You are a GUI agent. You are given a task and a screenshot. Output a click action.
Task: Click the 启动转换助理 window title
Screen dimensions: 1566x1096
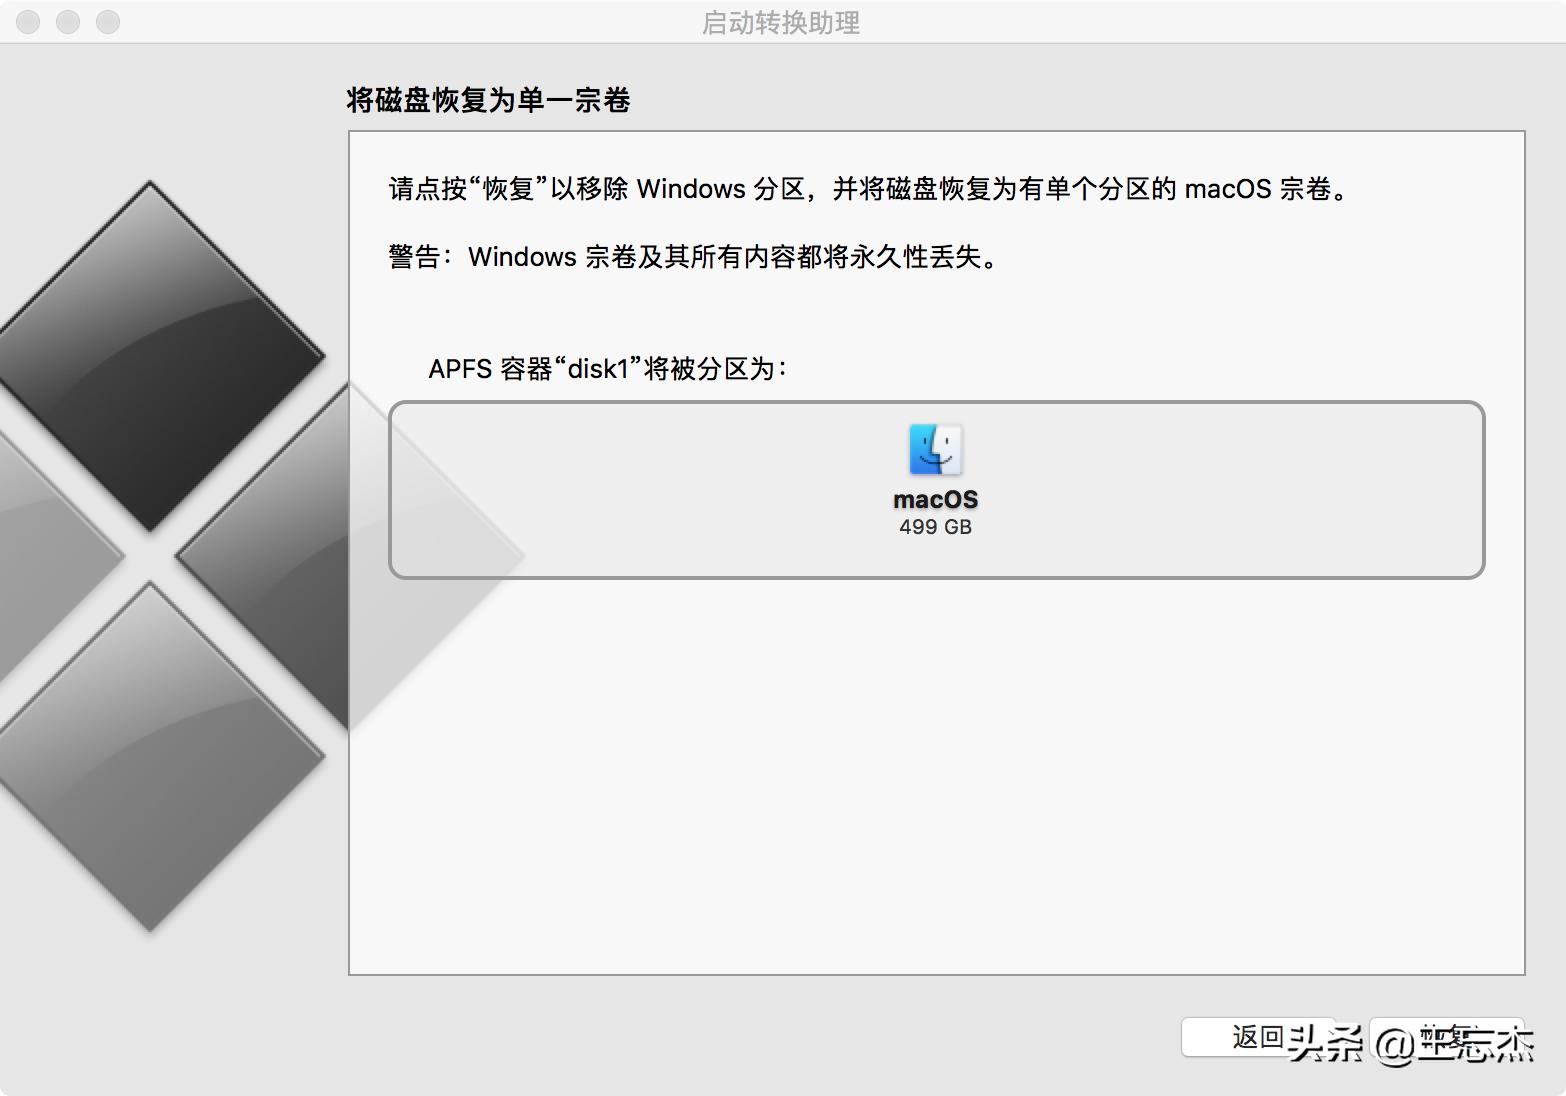(x=782, y=24)
